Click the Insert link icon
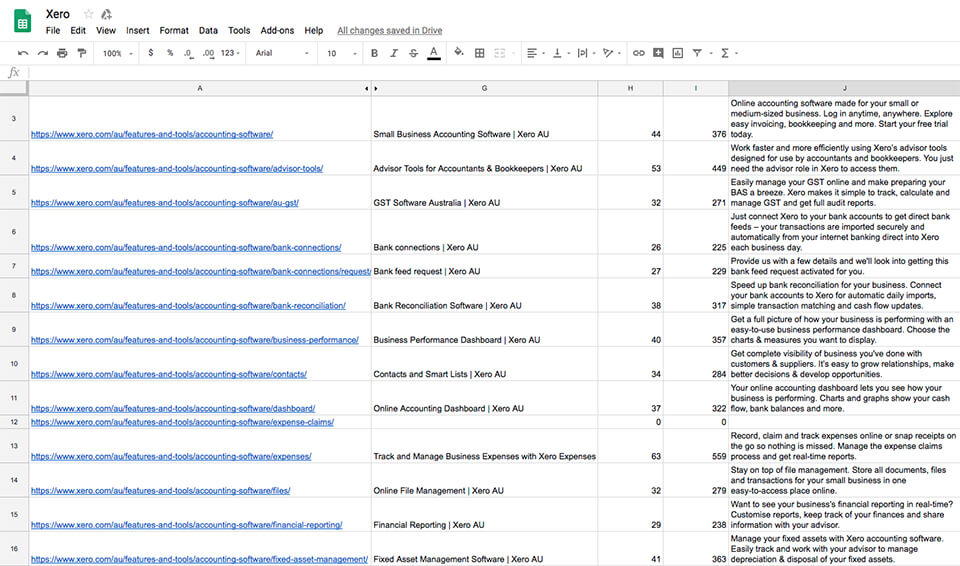960x566 pixels. point(639,53)
